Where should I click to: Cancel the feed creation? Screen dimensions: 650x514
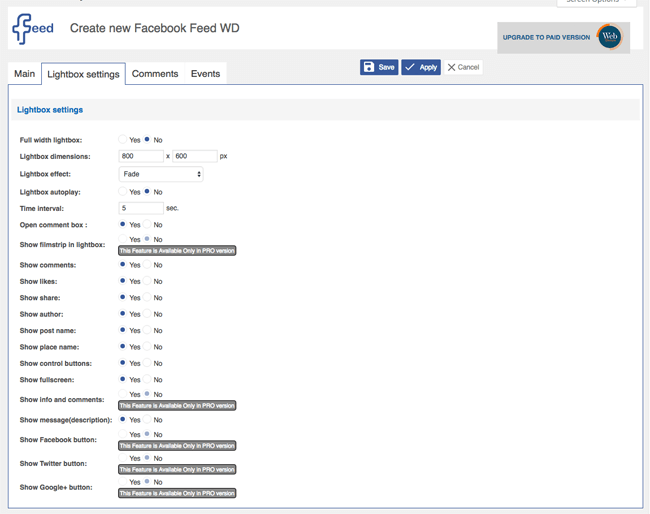point(463,67)
